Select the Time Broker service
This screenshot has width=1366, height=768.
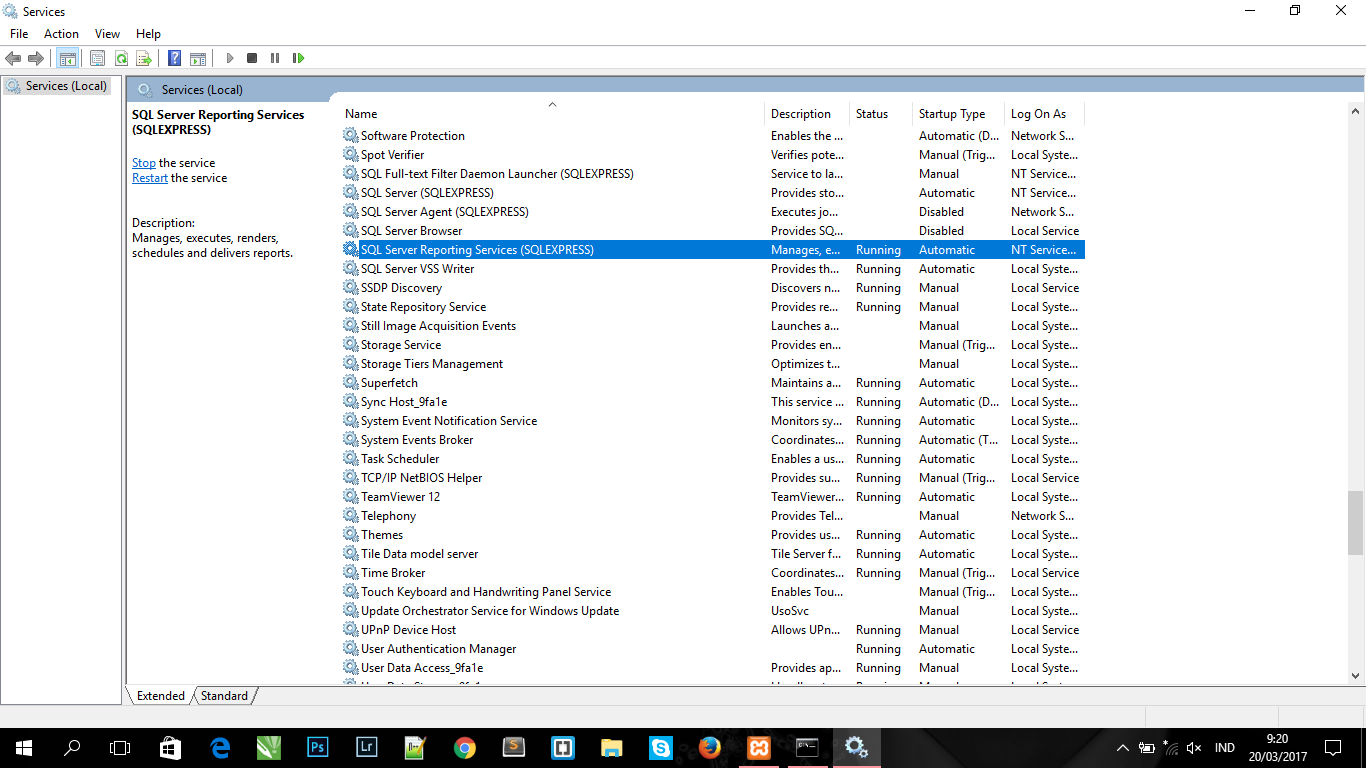(712, 573)
